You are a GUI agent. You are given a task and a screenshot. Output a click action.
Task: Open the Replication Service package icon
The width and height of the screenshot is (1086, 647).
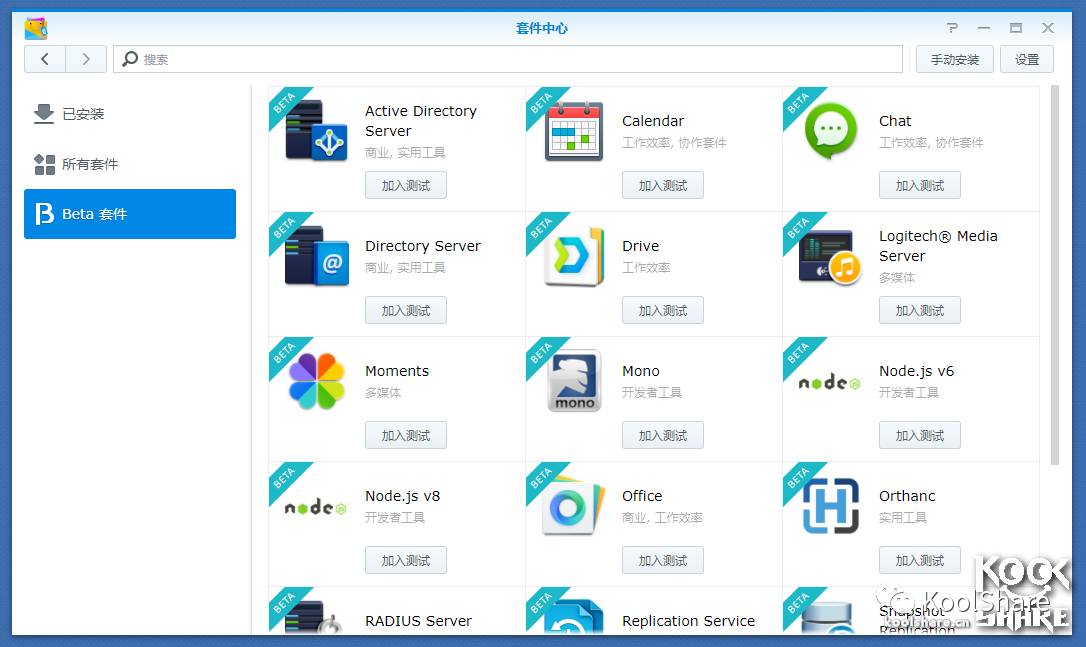pyautogui.click(x=573, y=617)
